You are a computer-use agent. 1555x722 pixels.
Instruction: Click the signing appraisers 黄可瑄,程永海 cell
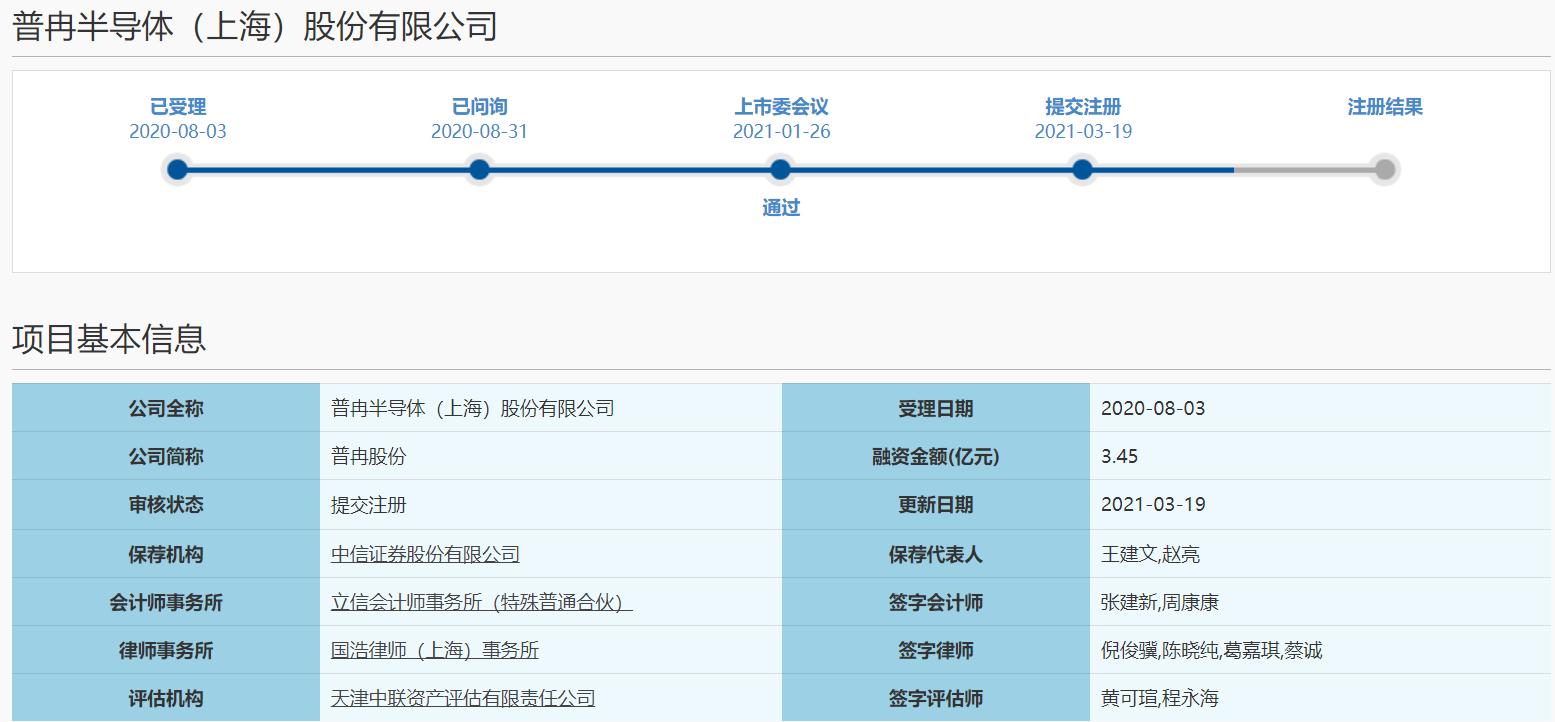[1159, 698]
